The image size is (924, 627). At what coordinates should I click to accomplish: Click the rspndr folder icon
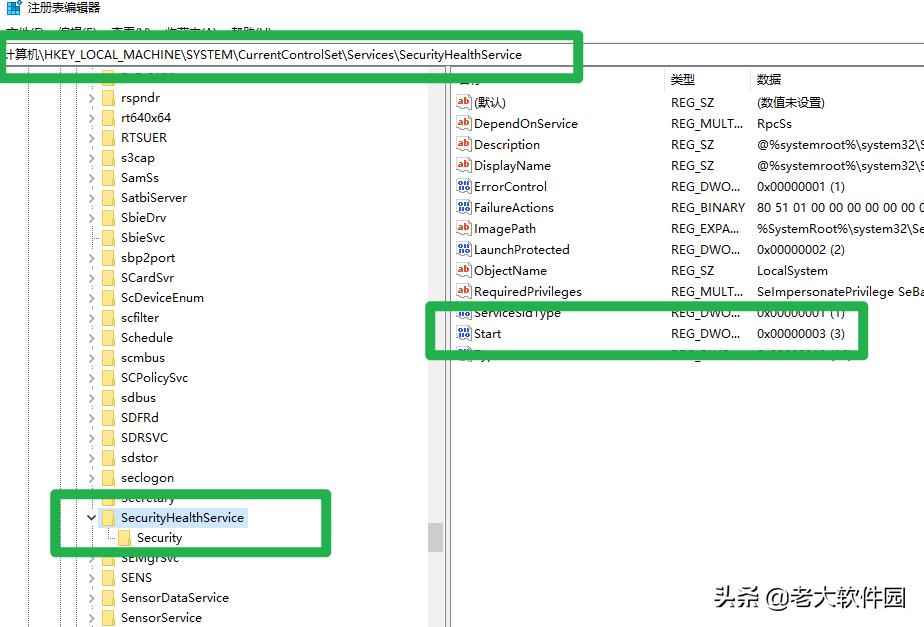(108, 98)
